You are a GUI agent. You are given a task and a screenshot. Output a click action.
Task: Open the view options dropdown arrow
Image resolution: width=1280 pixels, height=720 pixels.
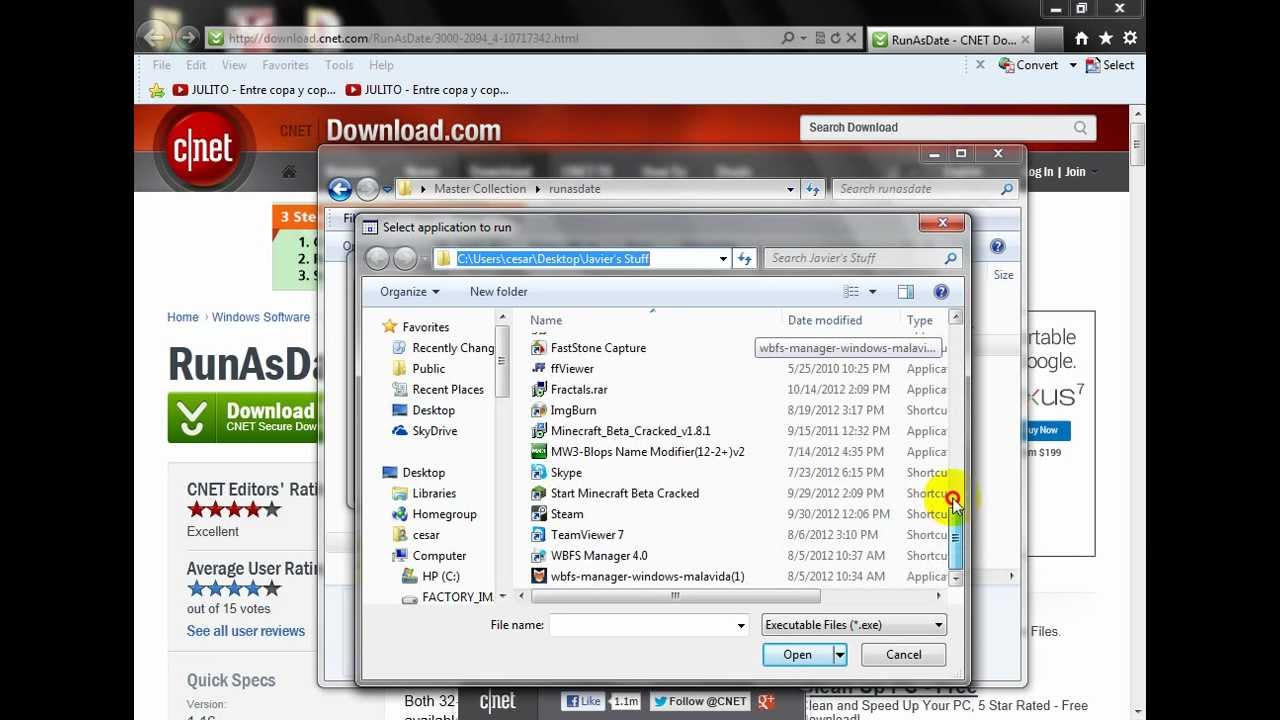point(872,292)
